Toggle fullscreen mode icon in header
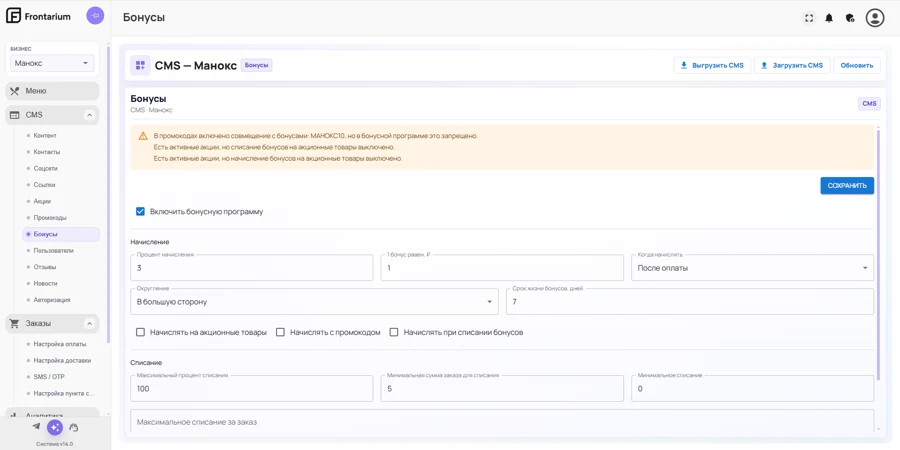The width and height of the screenshot is (900, 450). coord(809,18)
